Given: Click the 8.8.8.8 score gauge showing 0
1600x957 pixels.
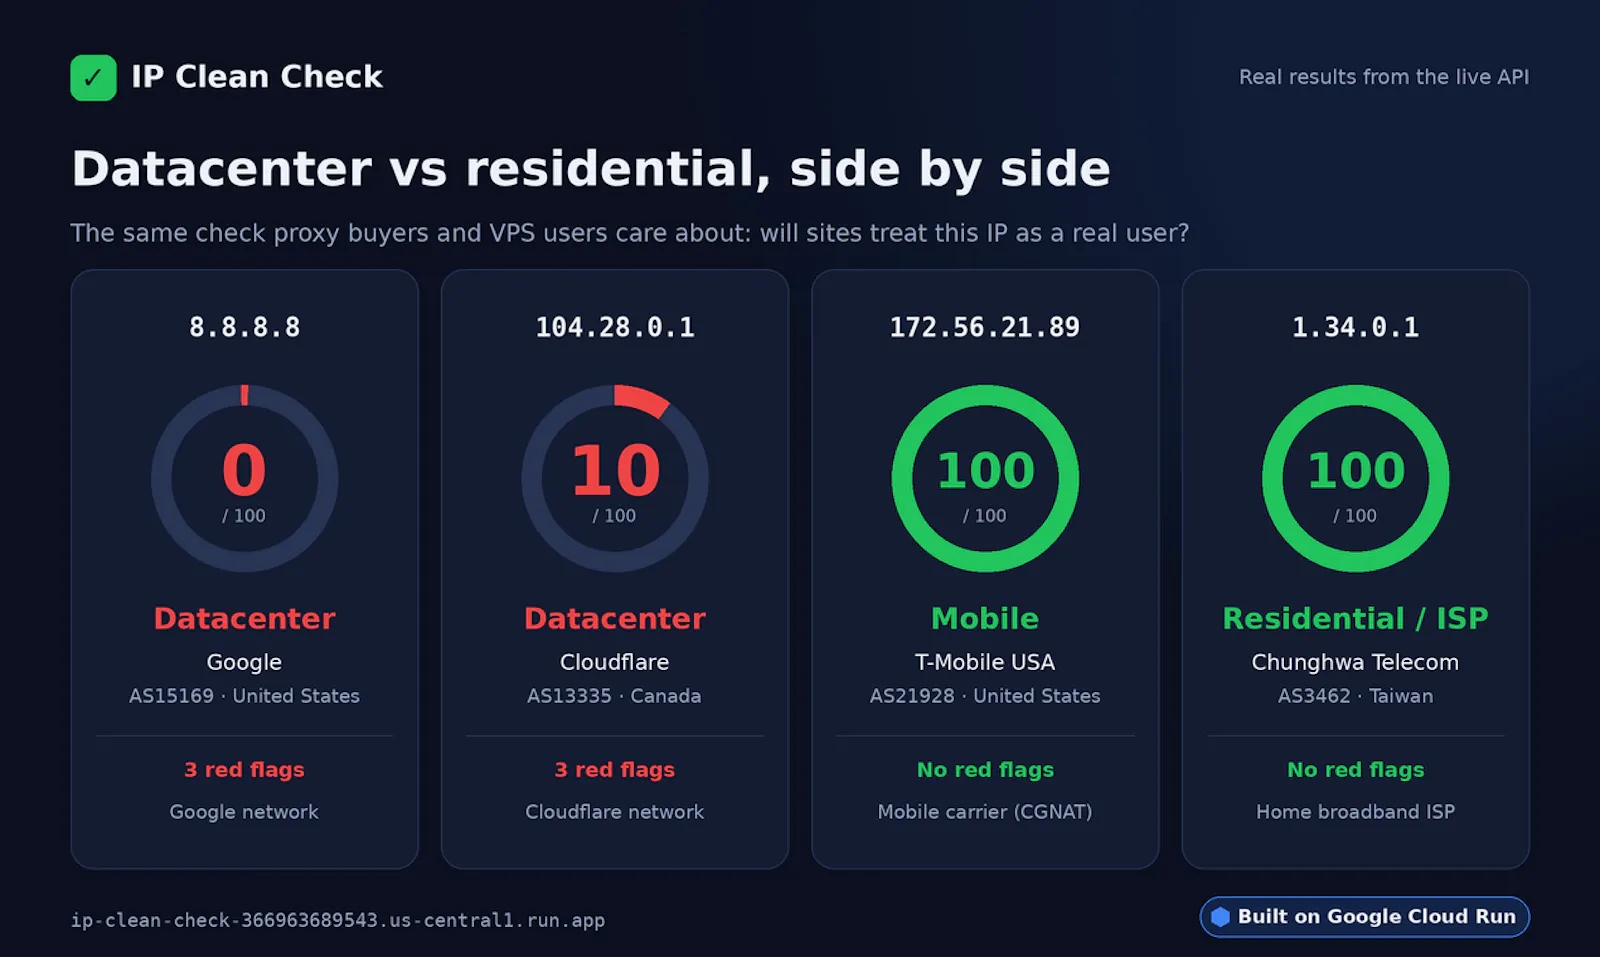Looking at the screenshot, I should click(x=245, y=478).
